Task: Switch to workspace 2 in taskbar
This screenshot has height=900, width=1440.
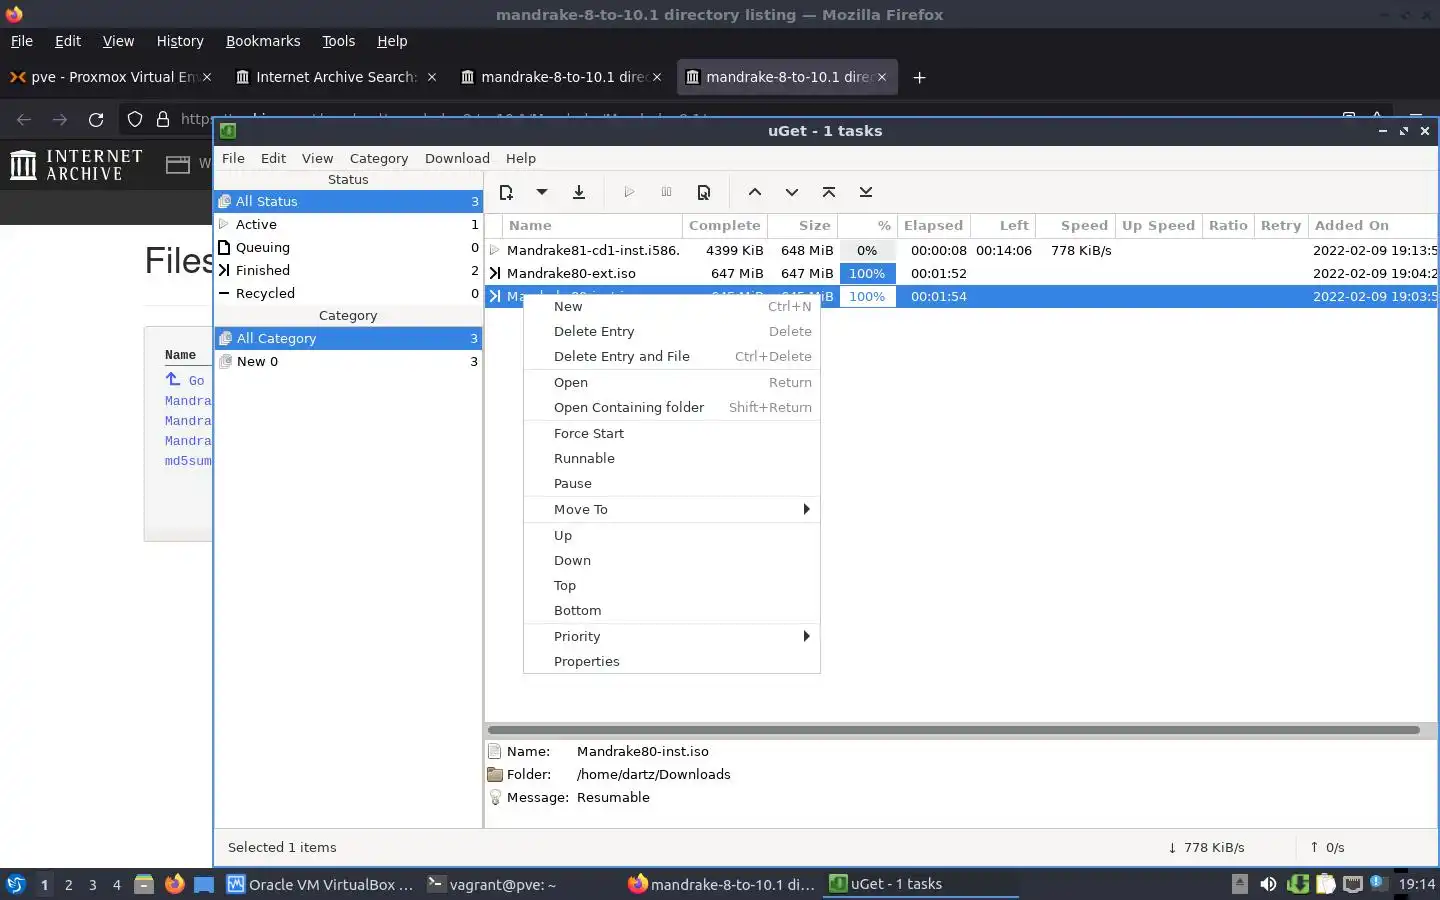Action: [x=68, y=884]
